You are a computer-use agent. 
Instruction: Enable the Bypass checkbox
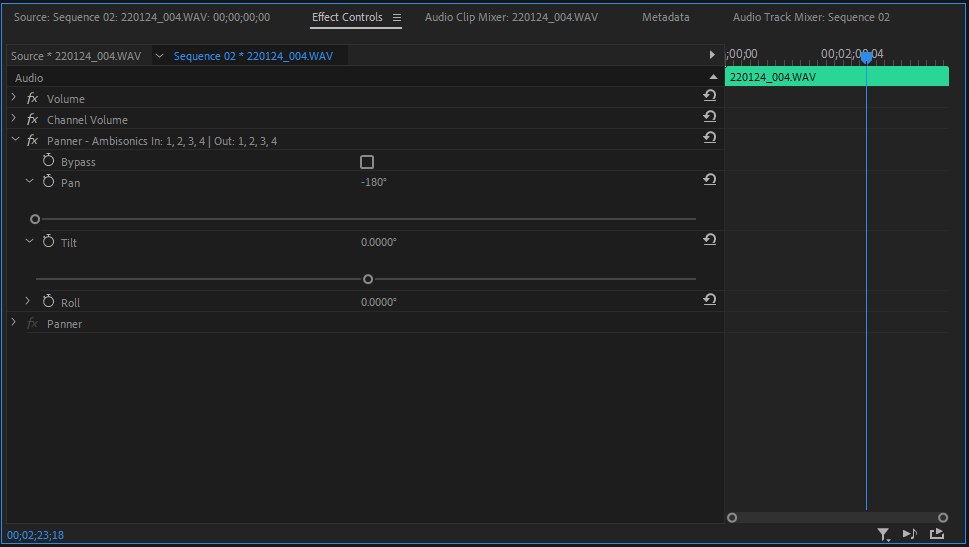367,162
